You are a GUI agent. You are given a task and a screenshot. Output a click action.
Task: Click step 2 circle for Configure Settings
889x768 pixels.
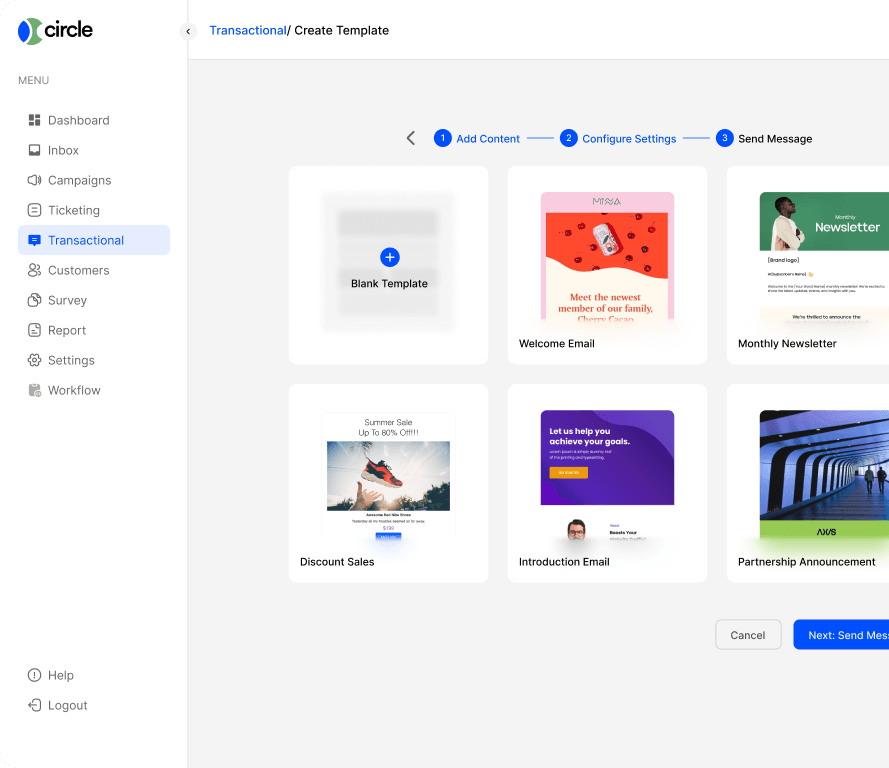(x=569, y=138)
